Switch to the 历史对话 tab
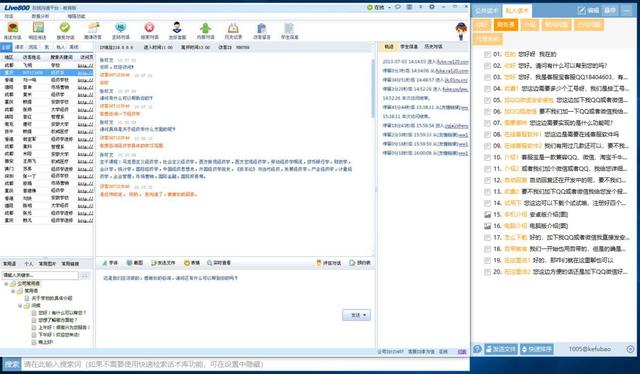This screenshot has width=640, height=374. pyautogui.click(x=433, y=47)
